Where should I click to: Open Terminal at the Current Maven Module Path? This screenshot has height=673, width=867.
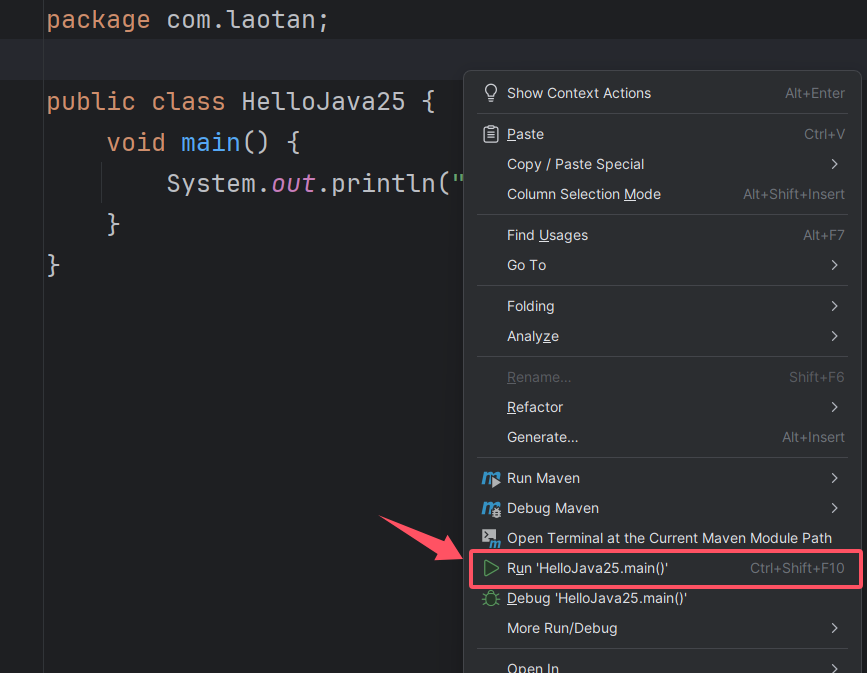tap(662, 538)
